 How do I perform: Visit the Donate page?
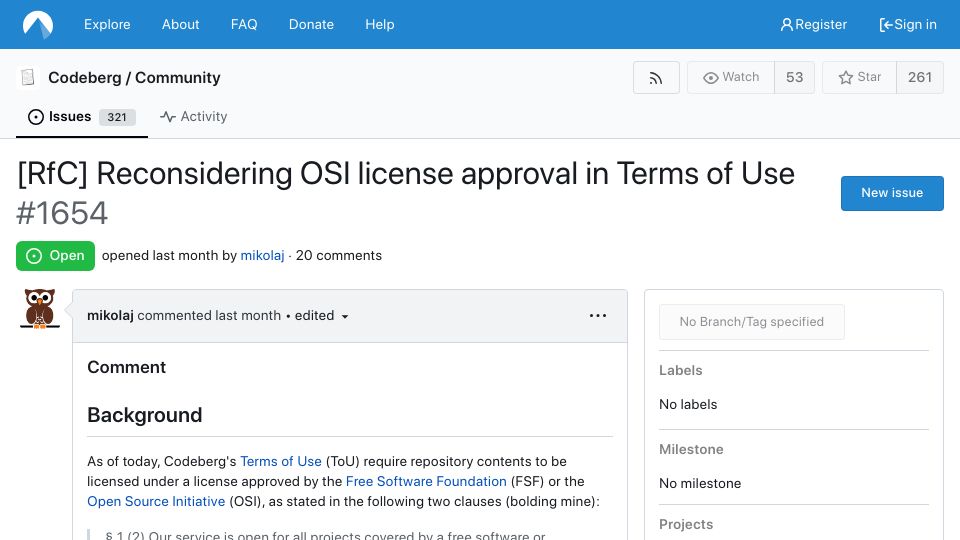point(311,24)
